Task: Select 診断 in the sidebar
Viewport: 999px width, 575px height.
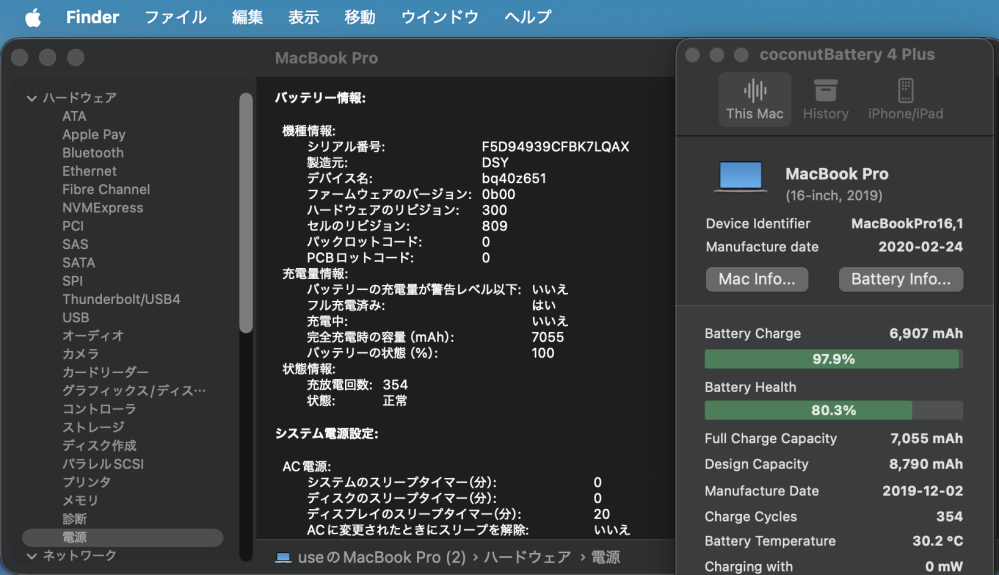Action: tap(74, 519)
